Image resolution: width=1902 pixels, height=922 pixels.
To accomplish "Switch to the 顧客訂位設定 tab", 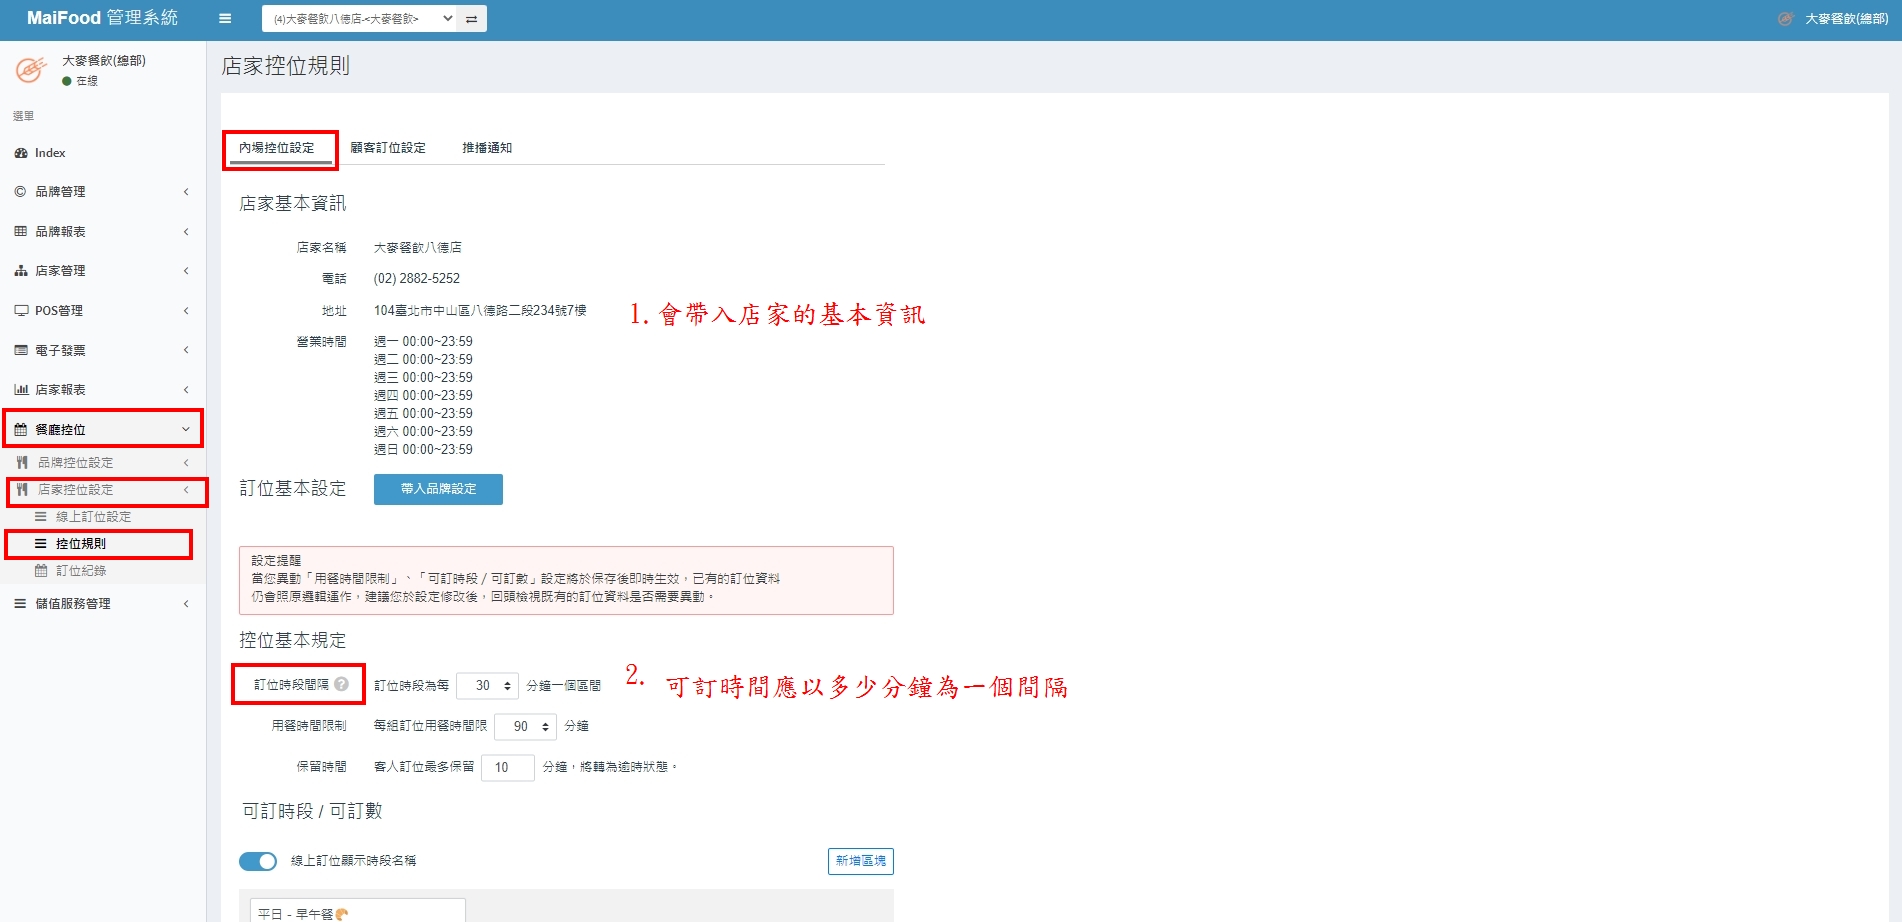I will [388, 148].
